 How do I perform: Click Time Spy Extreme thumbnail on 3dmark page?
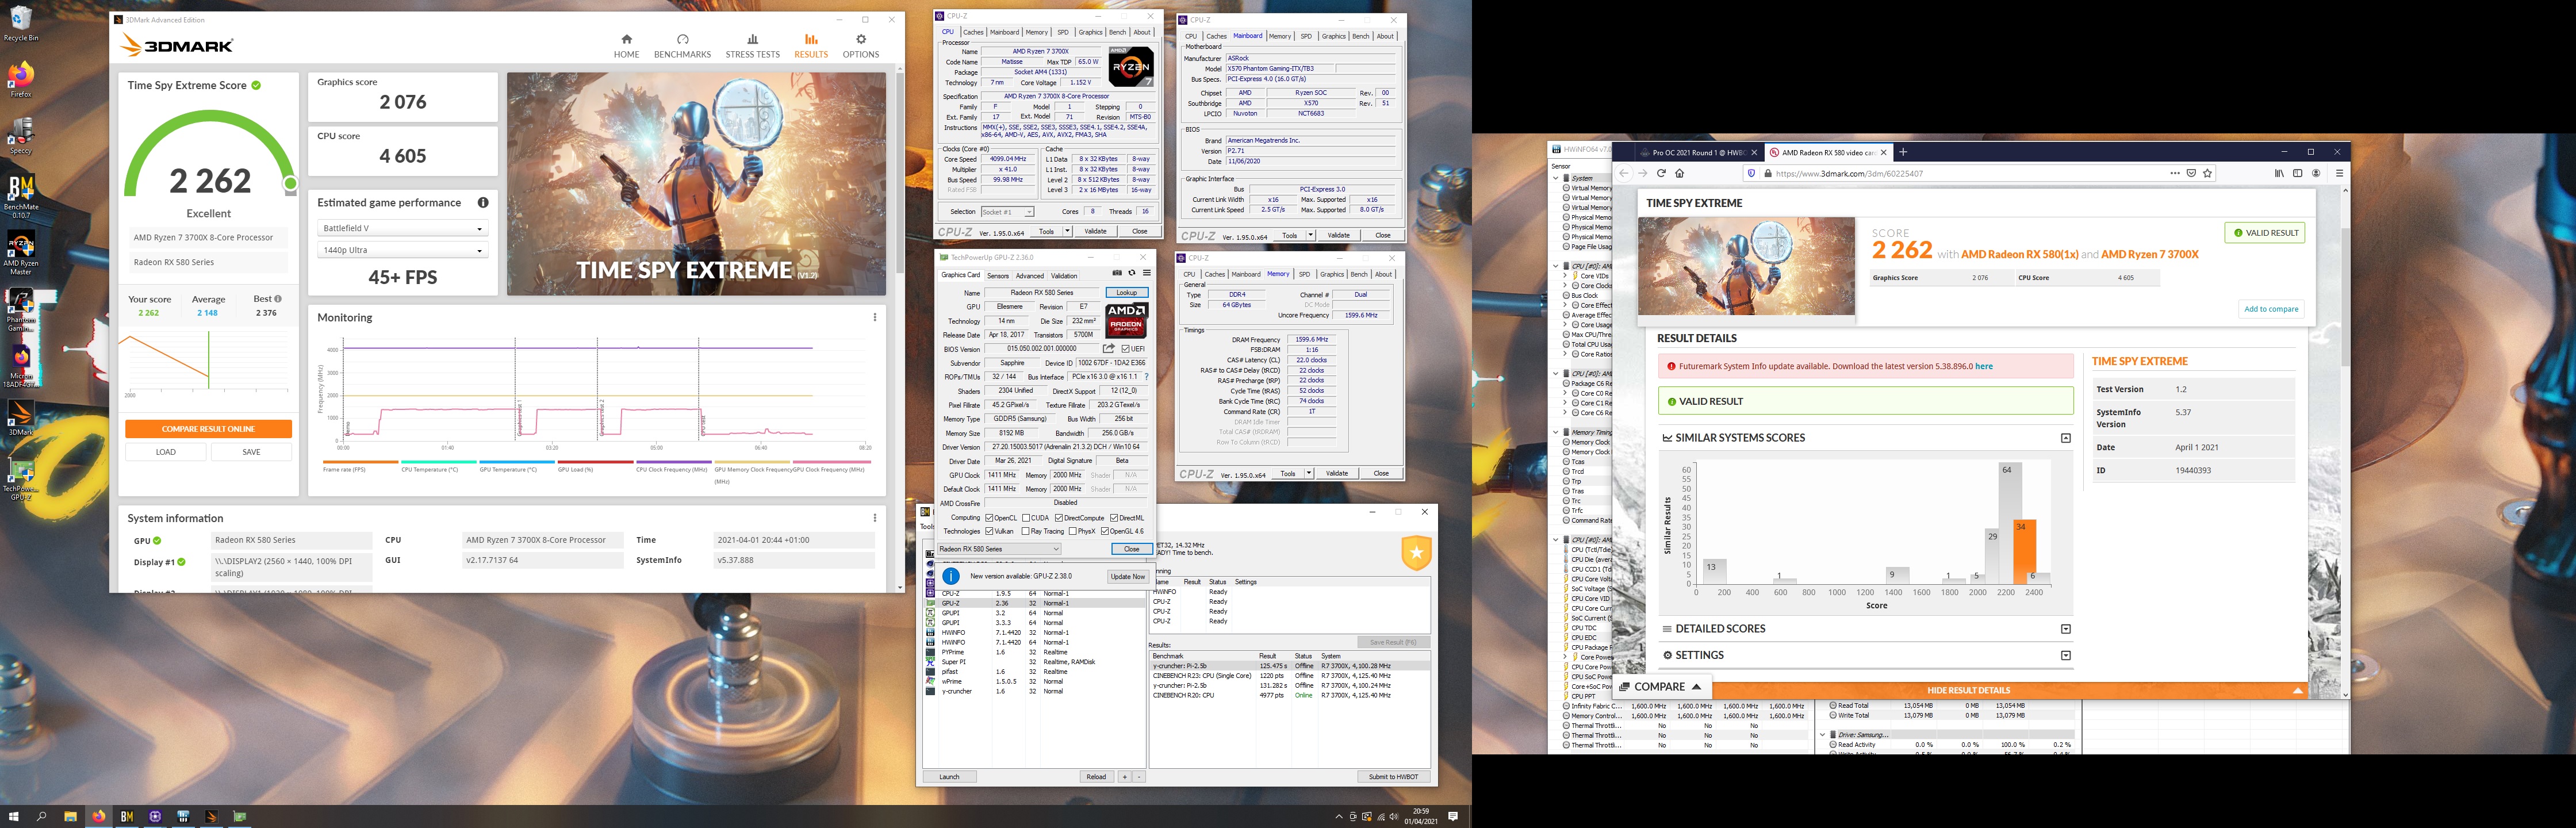pos(1746,267)
